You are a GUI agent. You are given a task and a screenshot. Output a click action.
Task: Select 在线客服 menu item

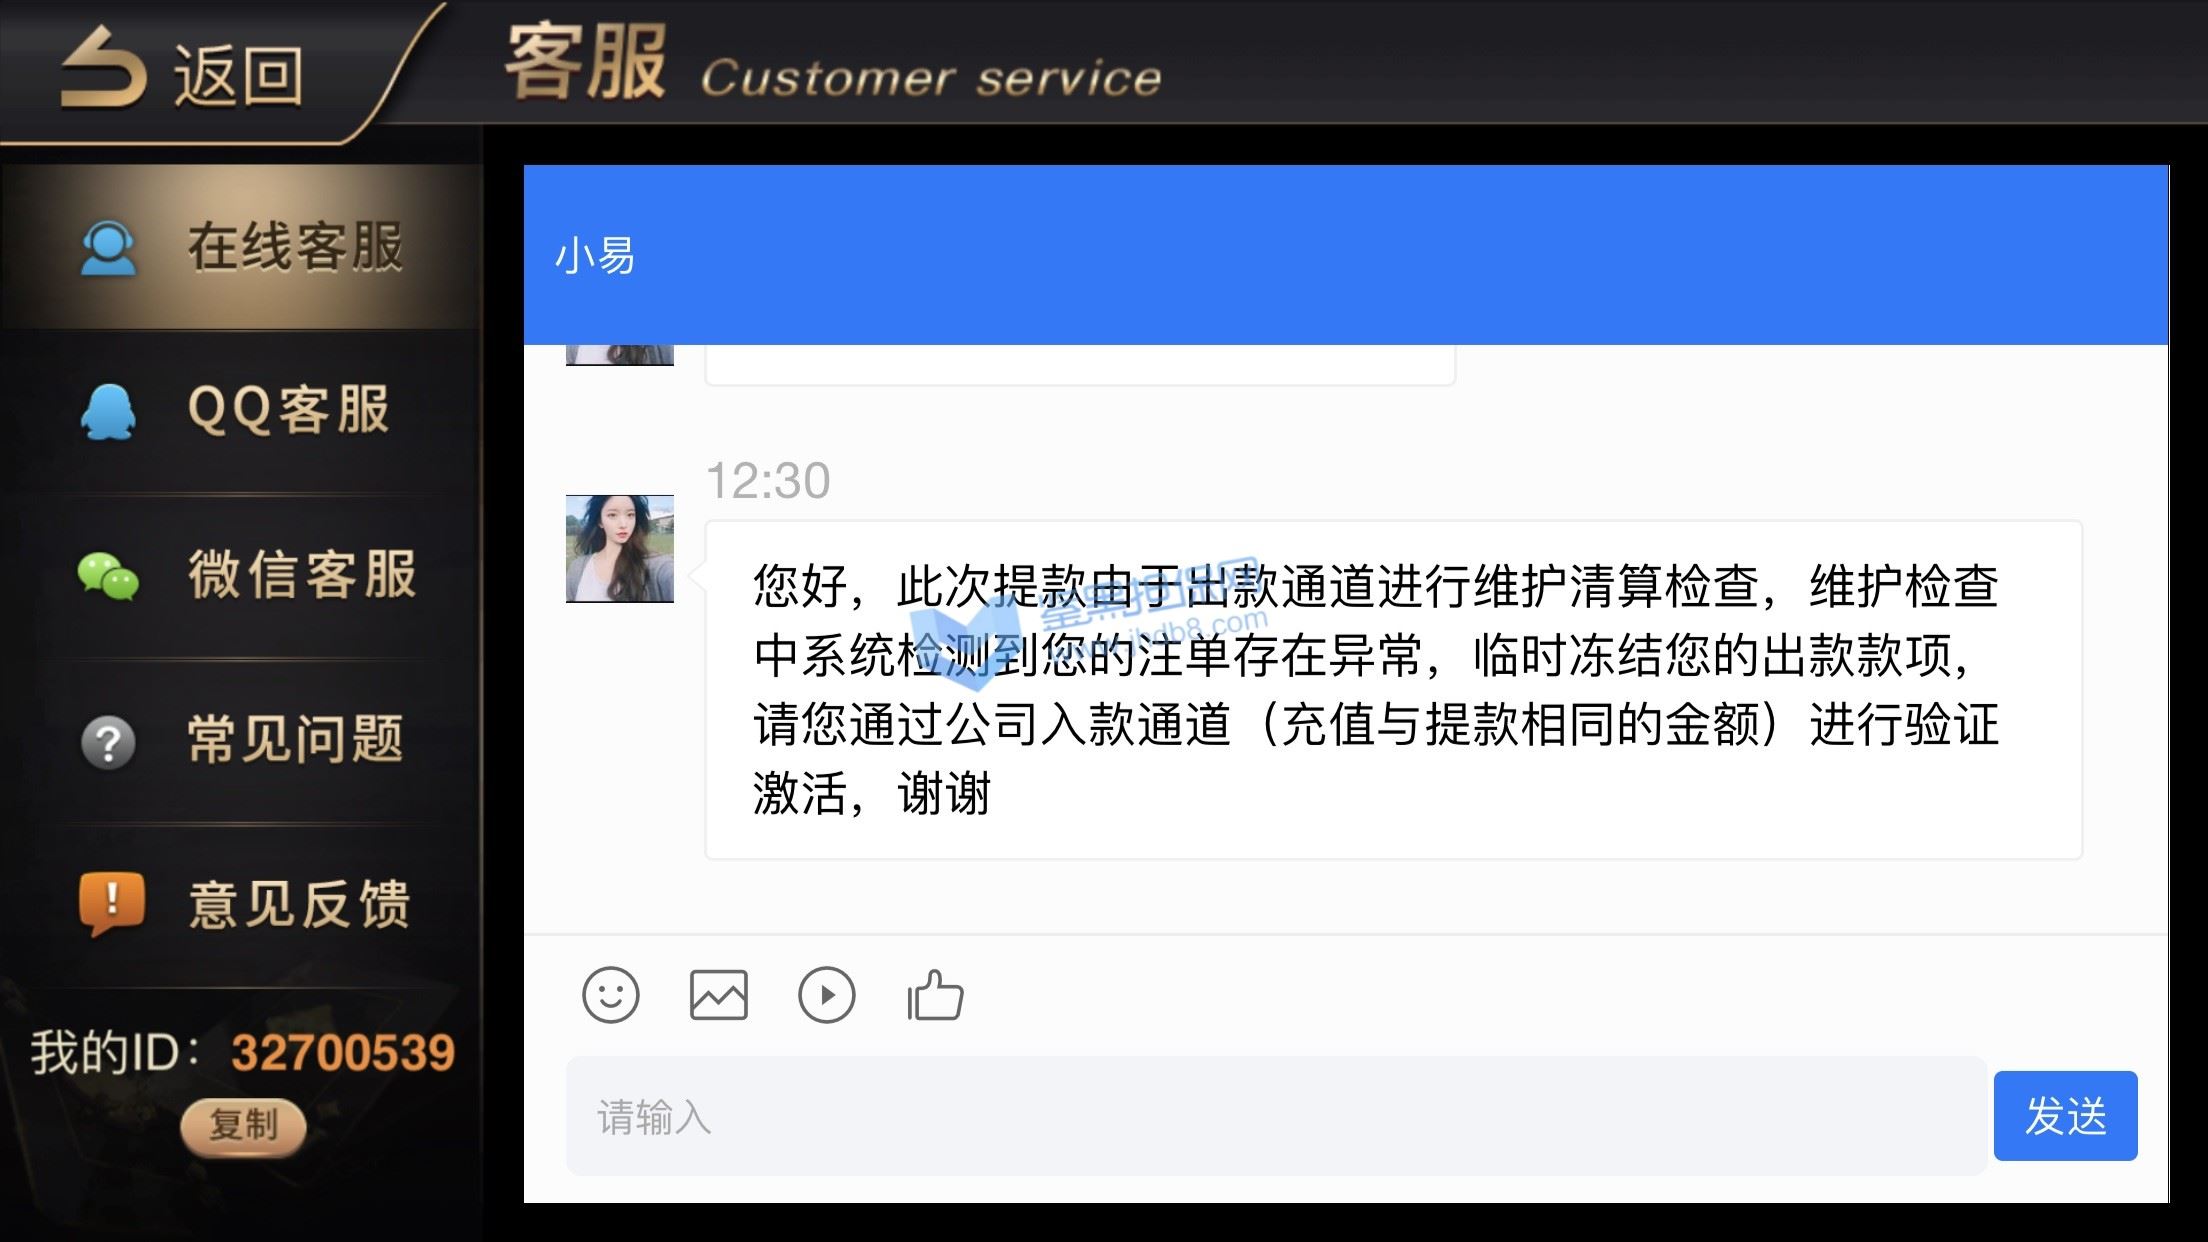(241, 248)
